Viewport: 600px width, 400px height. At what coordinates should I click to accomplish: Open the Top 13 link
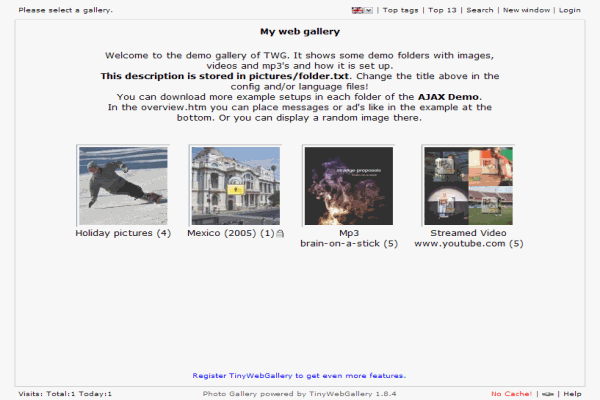tap(442, 10)
